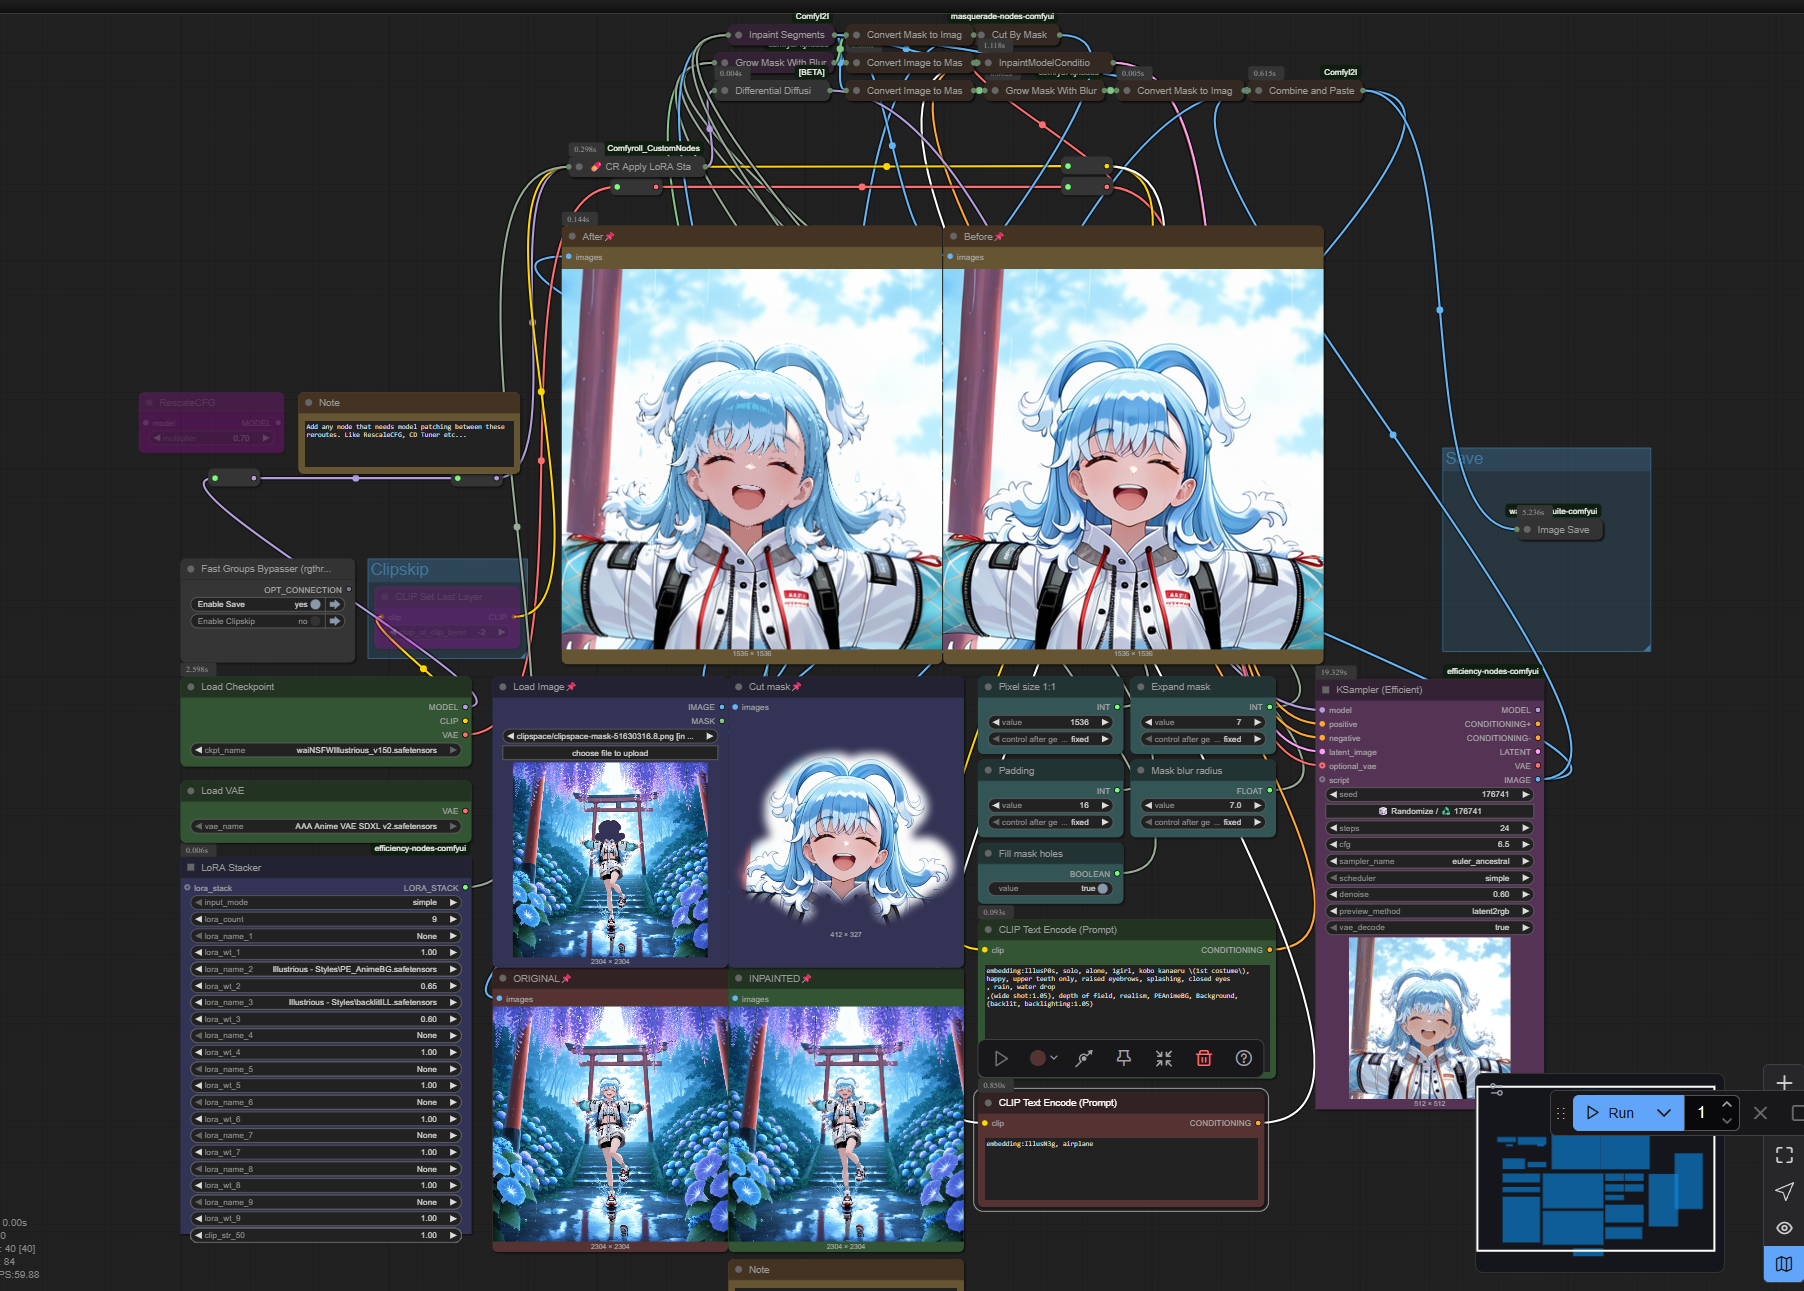
Task: Open lora_name_2 dropdown in LoRA Stacker
Action: point(326,969)
